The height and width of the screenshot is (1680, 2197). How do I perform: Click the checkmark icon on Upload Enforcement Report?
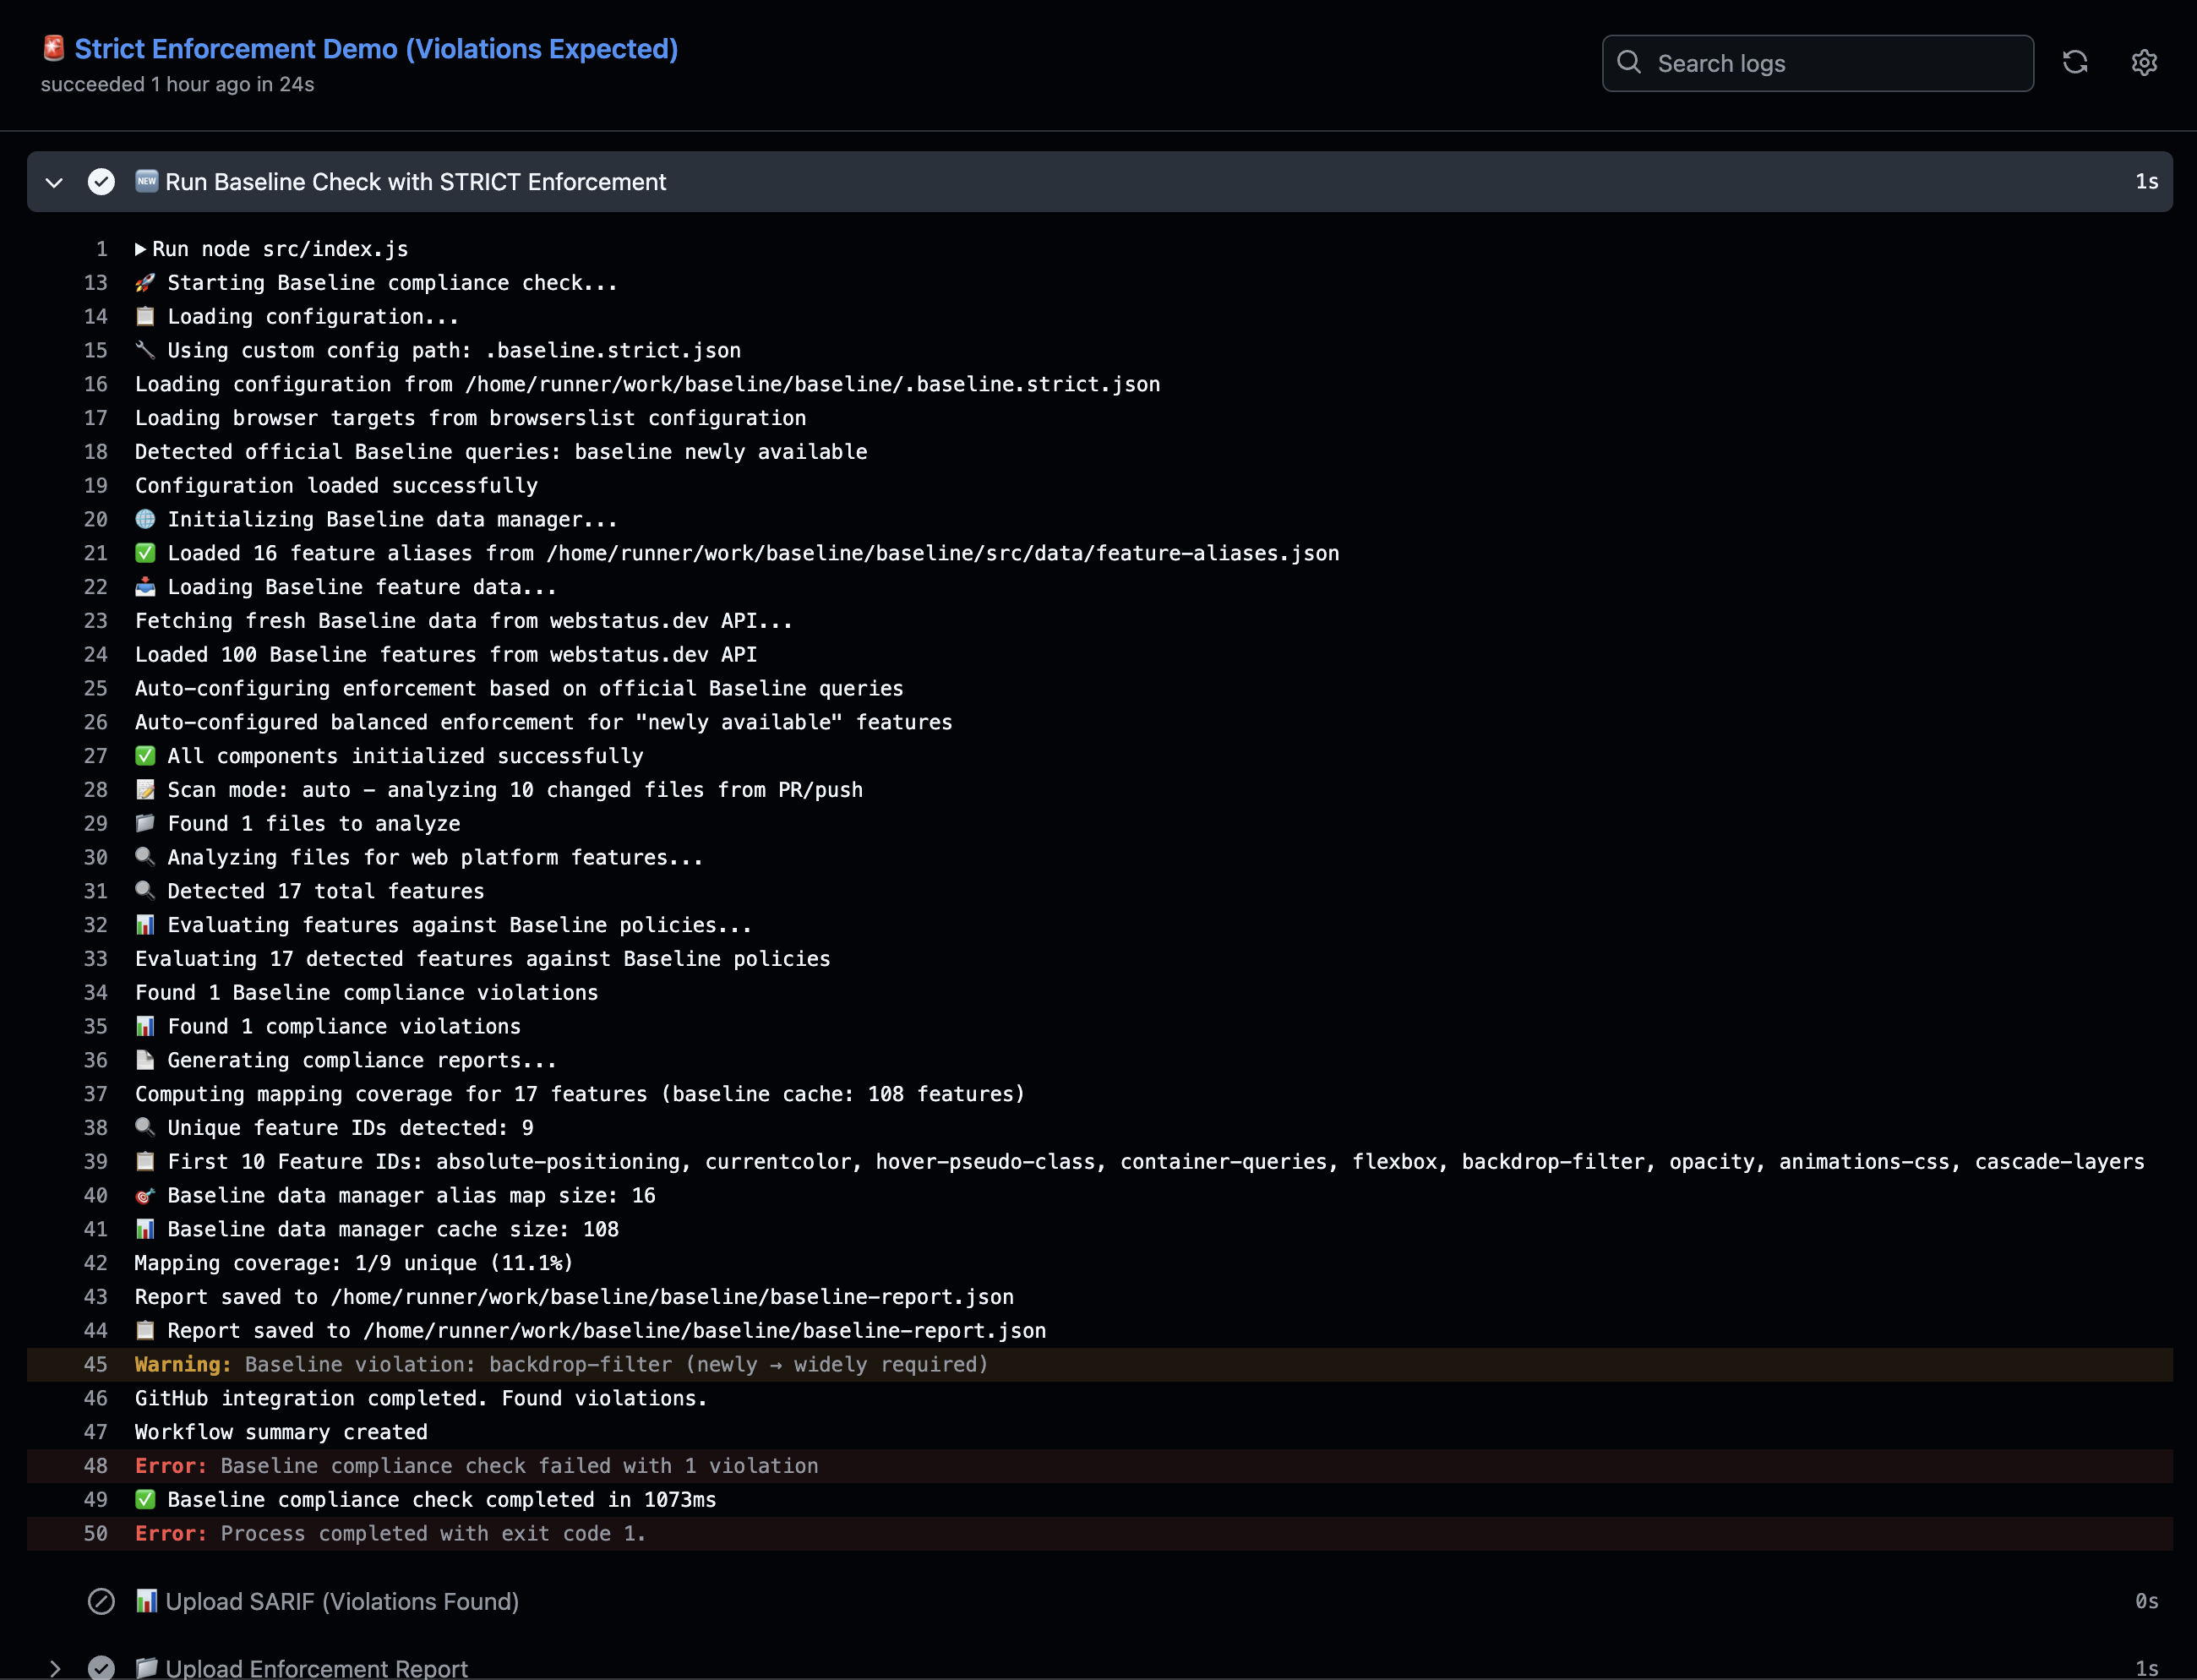pyautogui.click(x=101, y=1667)
